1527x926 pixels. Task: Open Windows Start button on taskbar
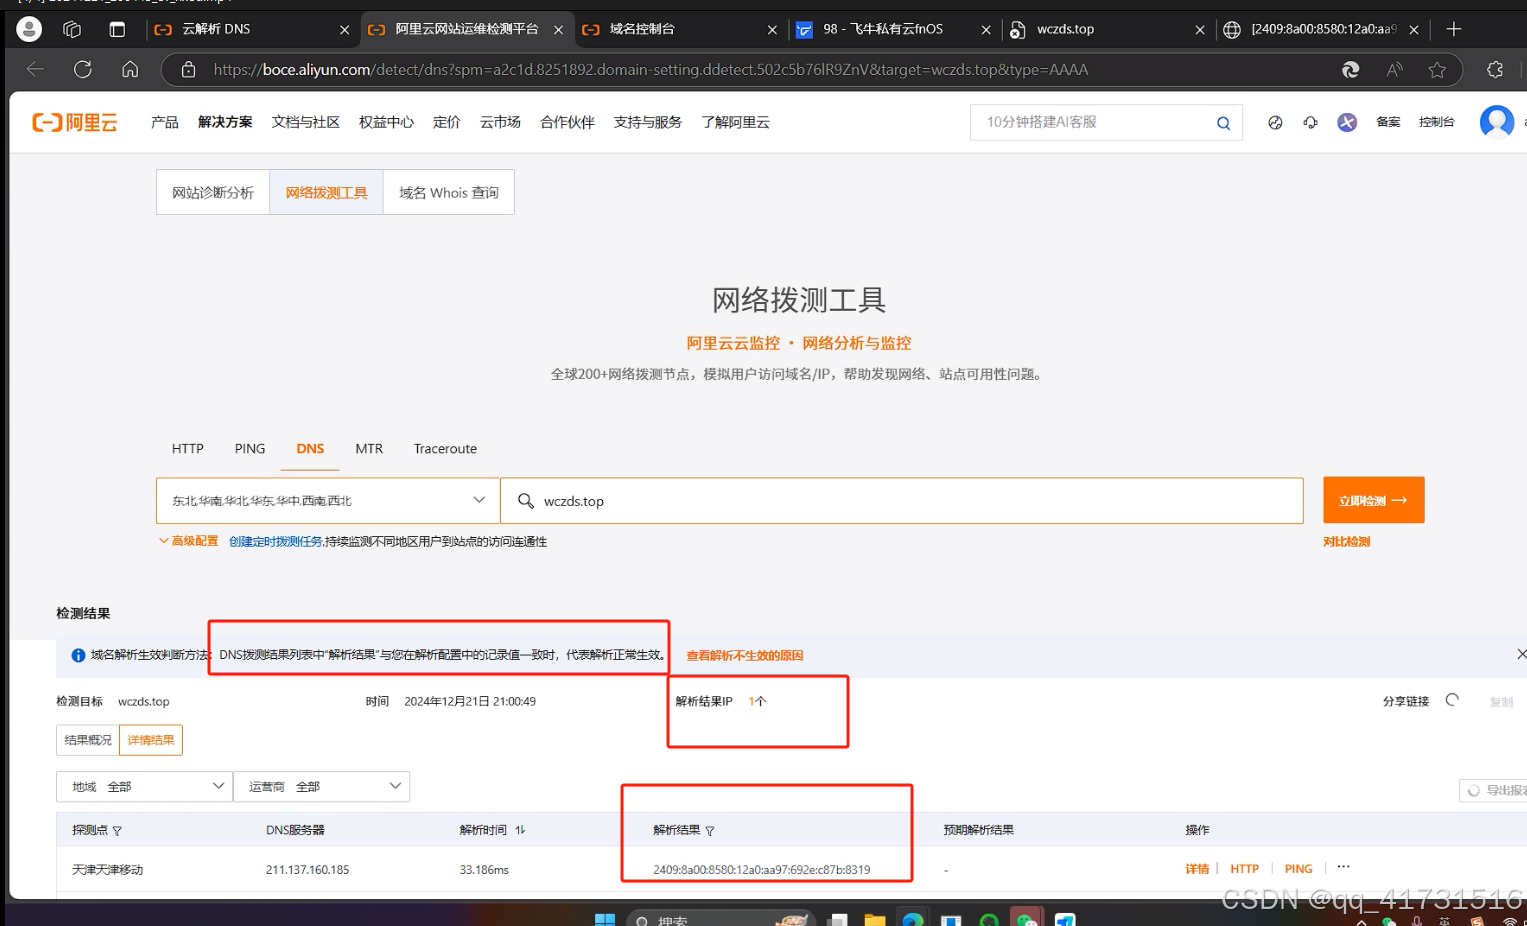click(605, 919)
